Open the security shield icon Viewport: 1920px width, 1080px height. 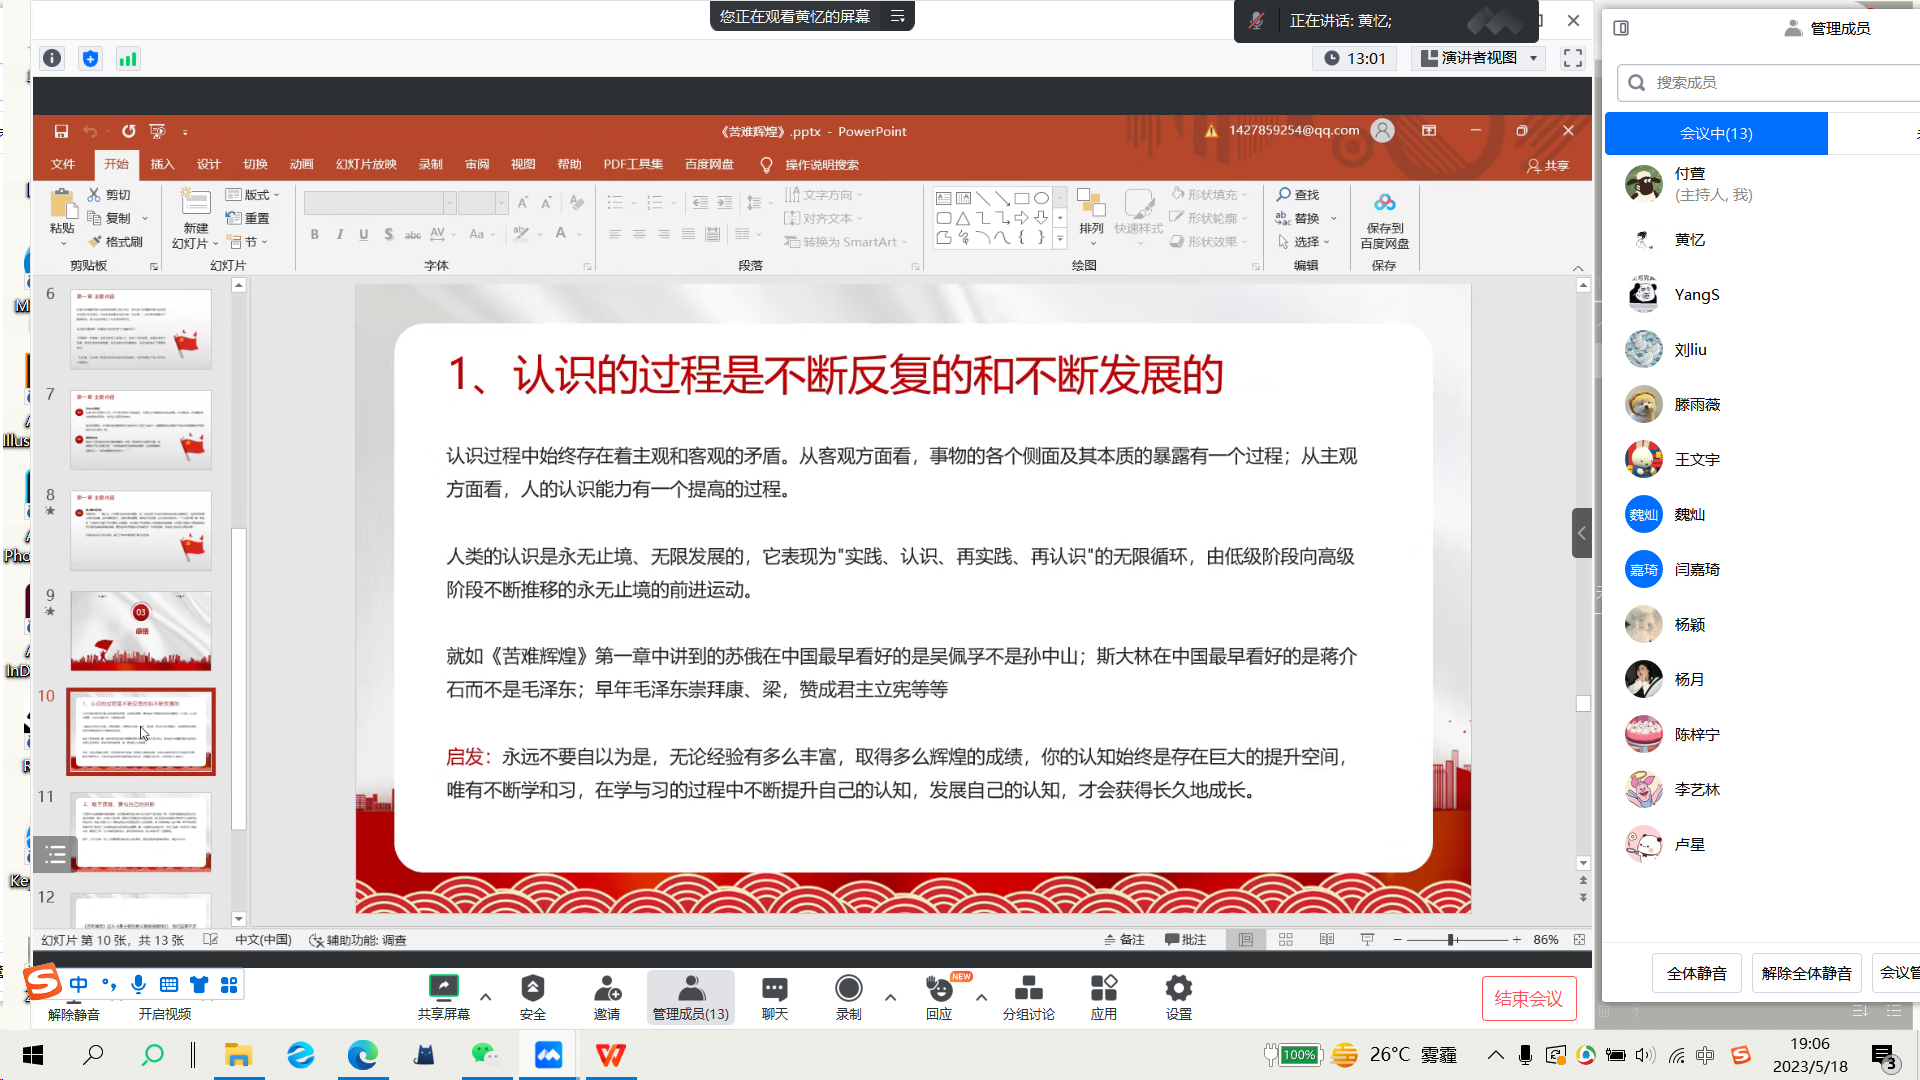click(532, 989)
